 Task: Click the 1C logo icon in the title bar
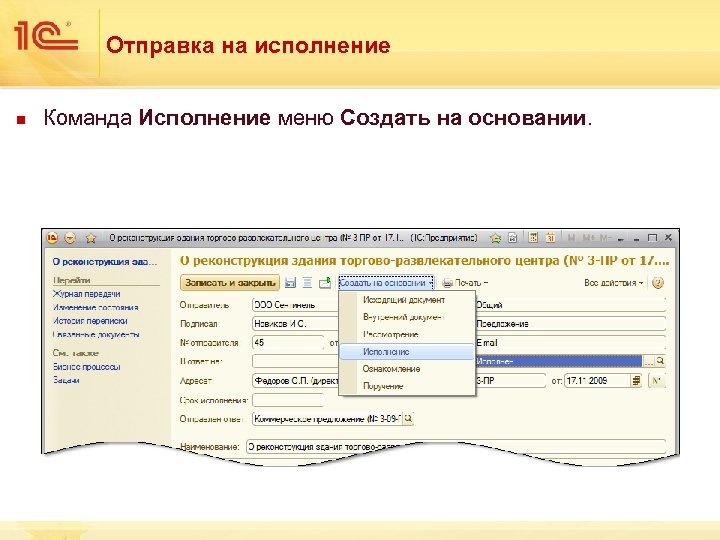(52, 238)
